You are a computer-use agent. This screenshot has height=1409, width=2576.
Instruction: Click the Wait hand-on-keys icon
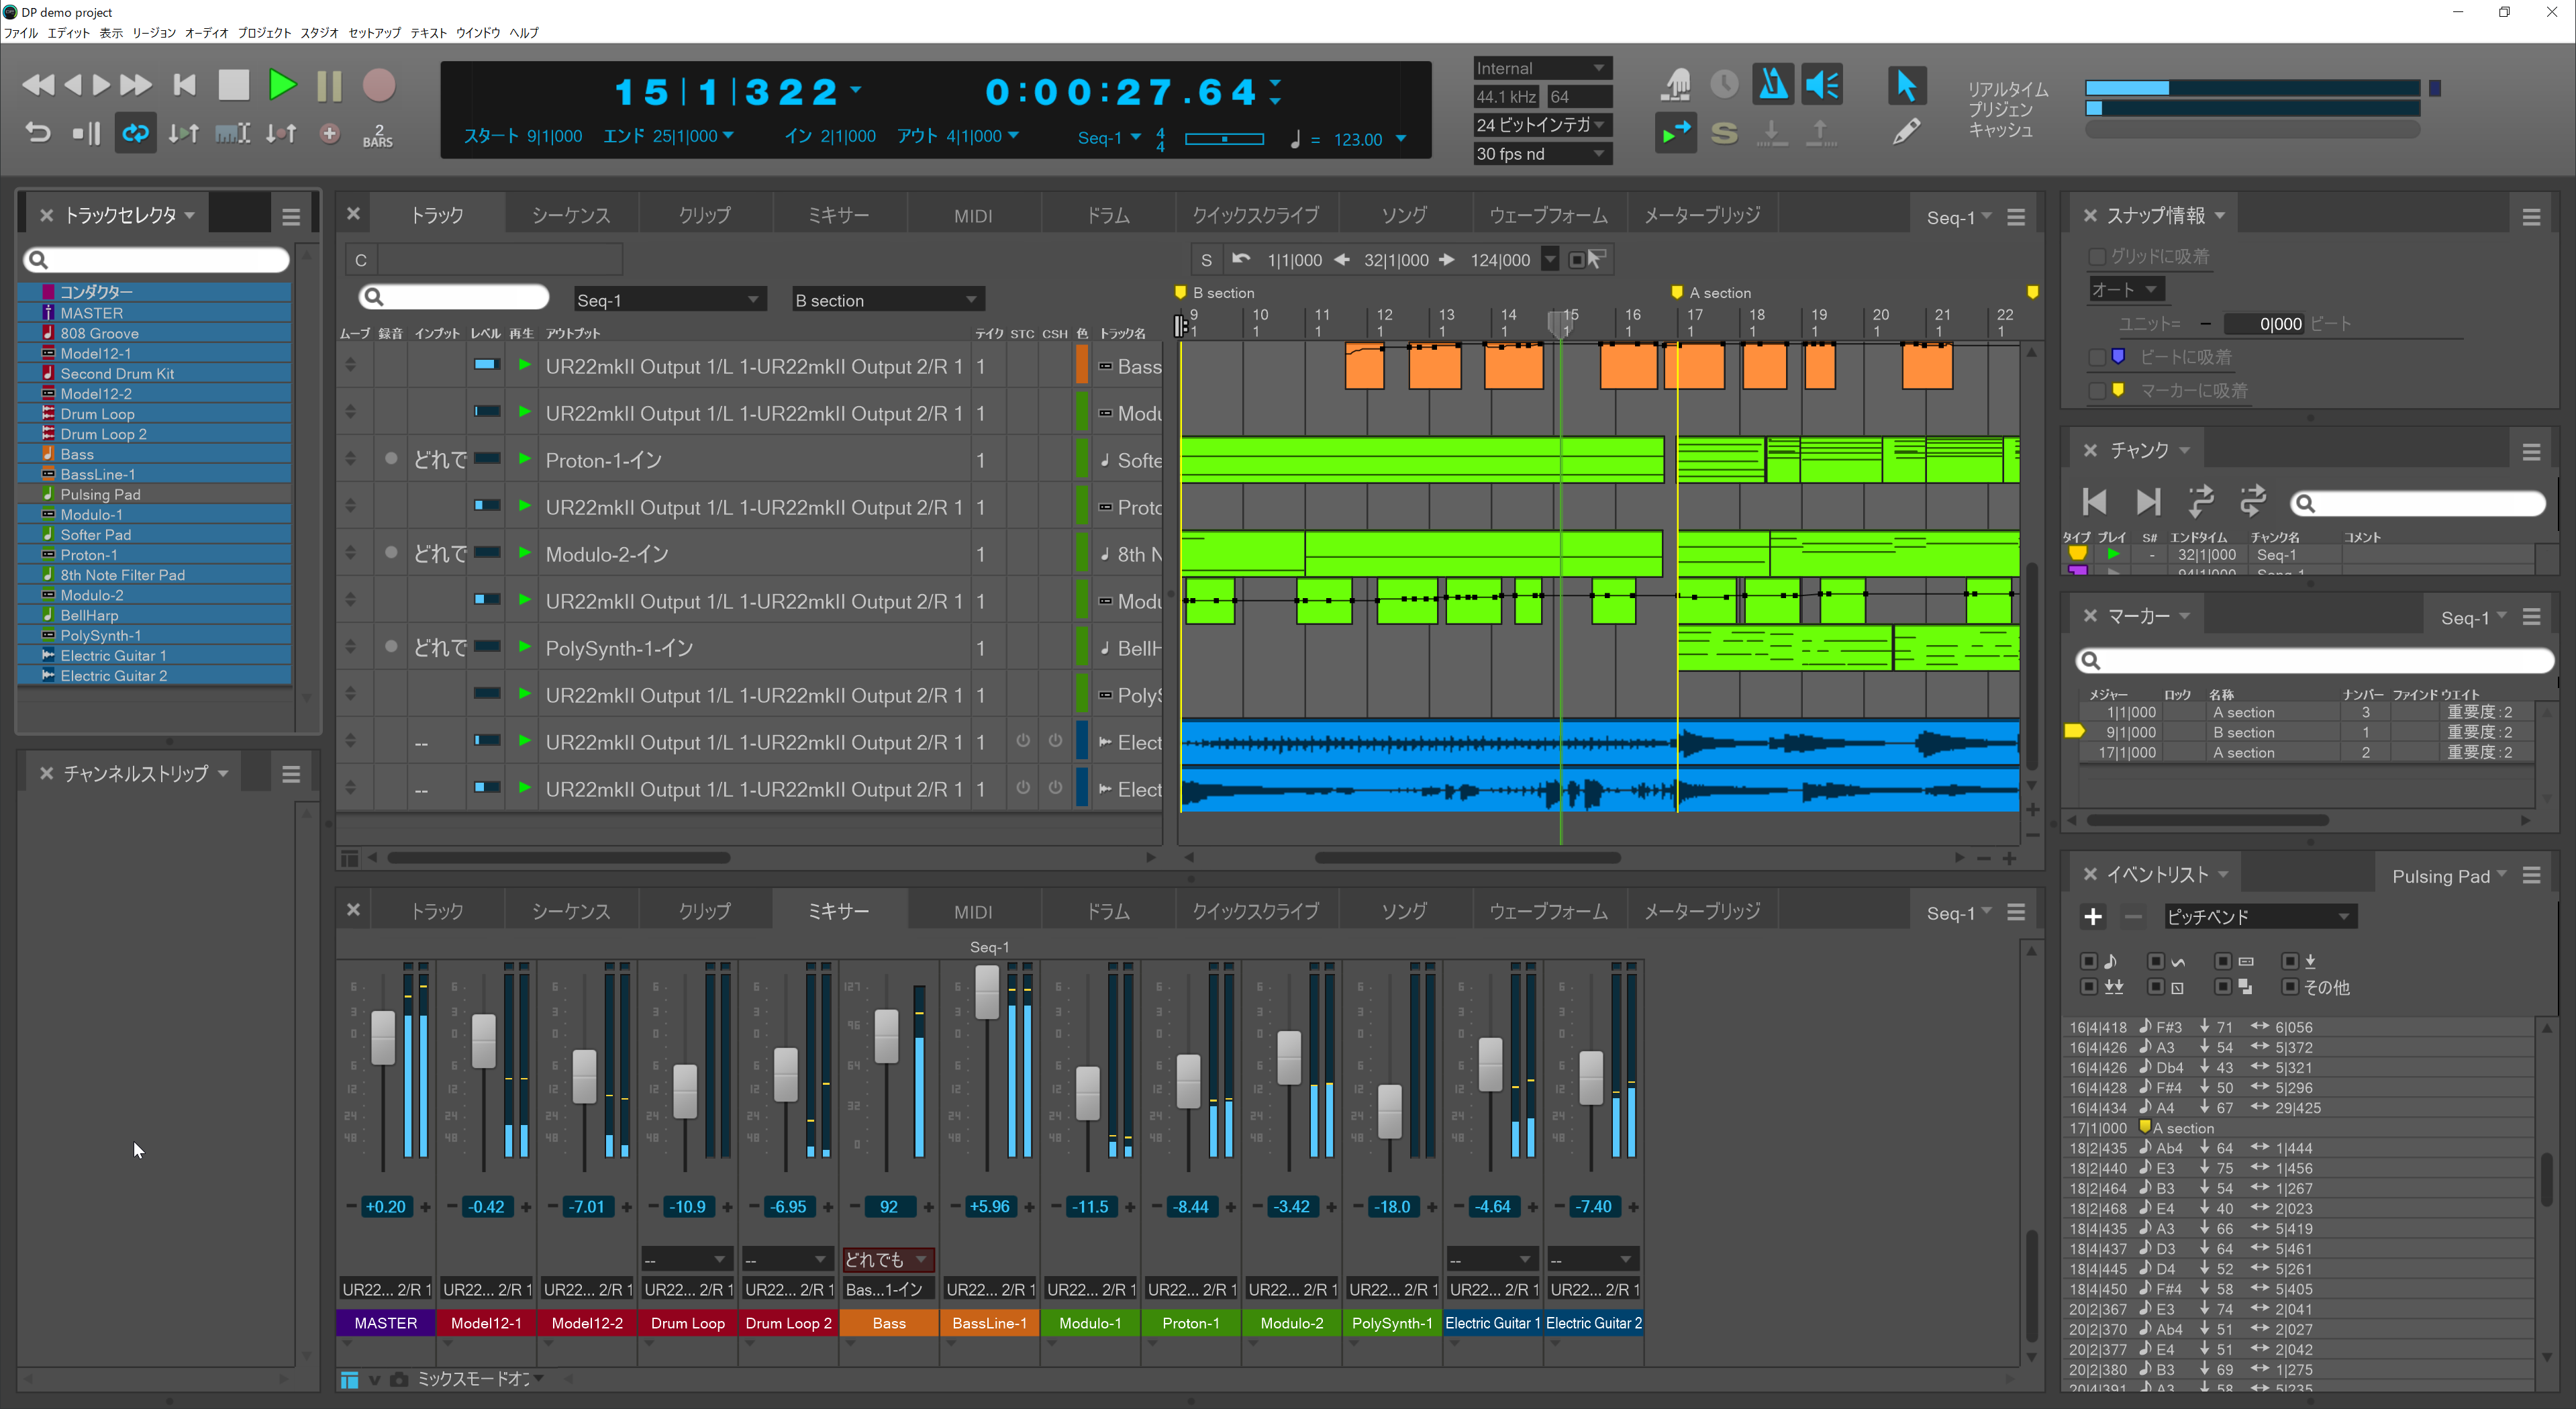(x=1675, y=85)
